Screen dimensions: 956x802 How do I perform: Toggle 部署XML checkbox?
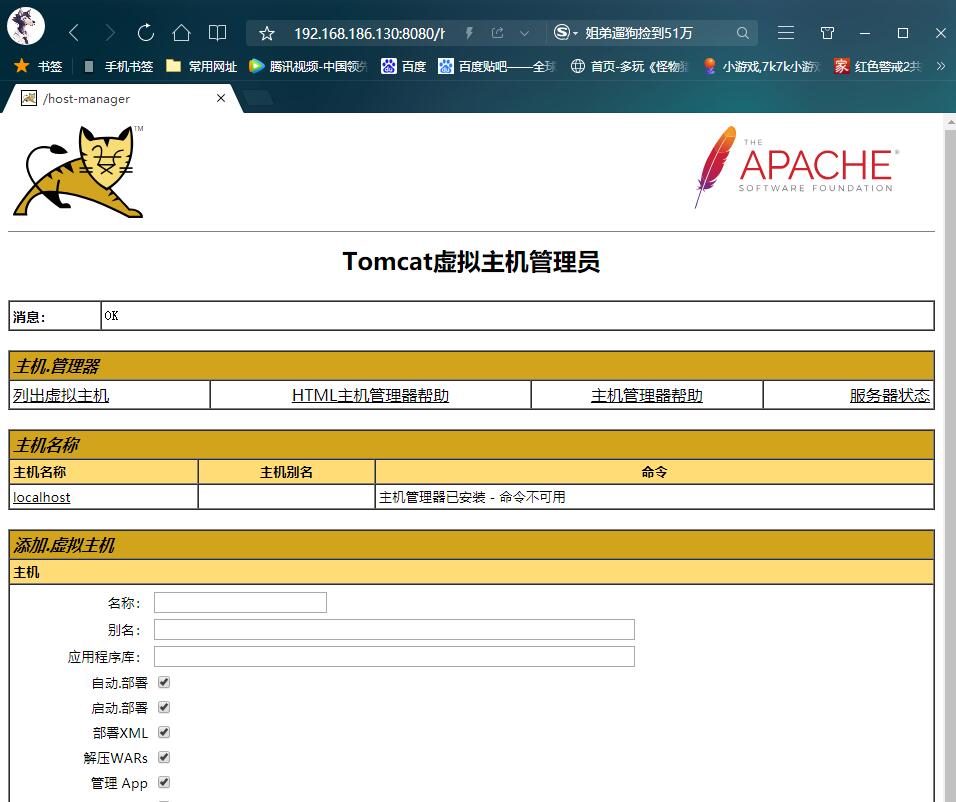pyautogui.click(x=164, y=732)
